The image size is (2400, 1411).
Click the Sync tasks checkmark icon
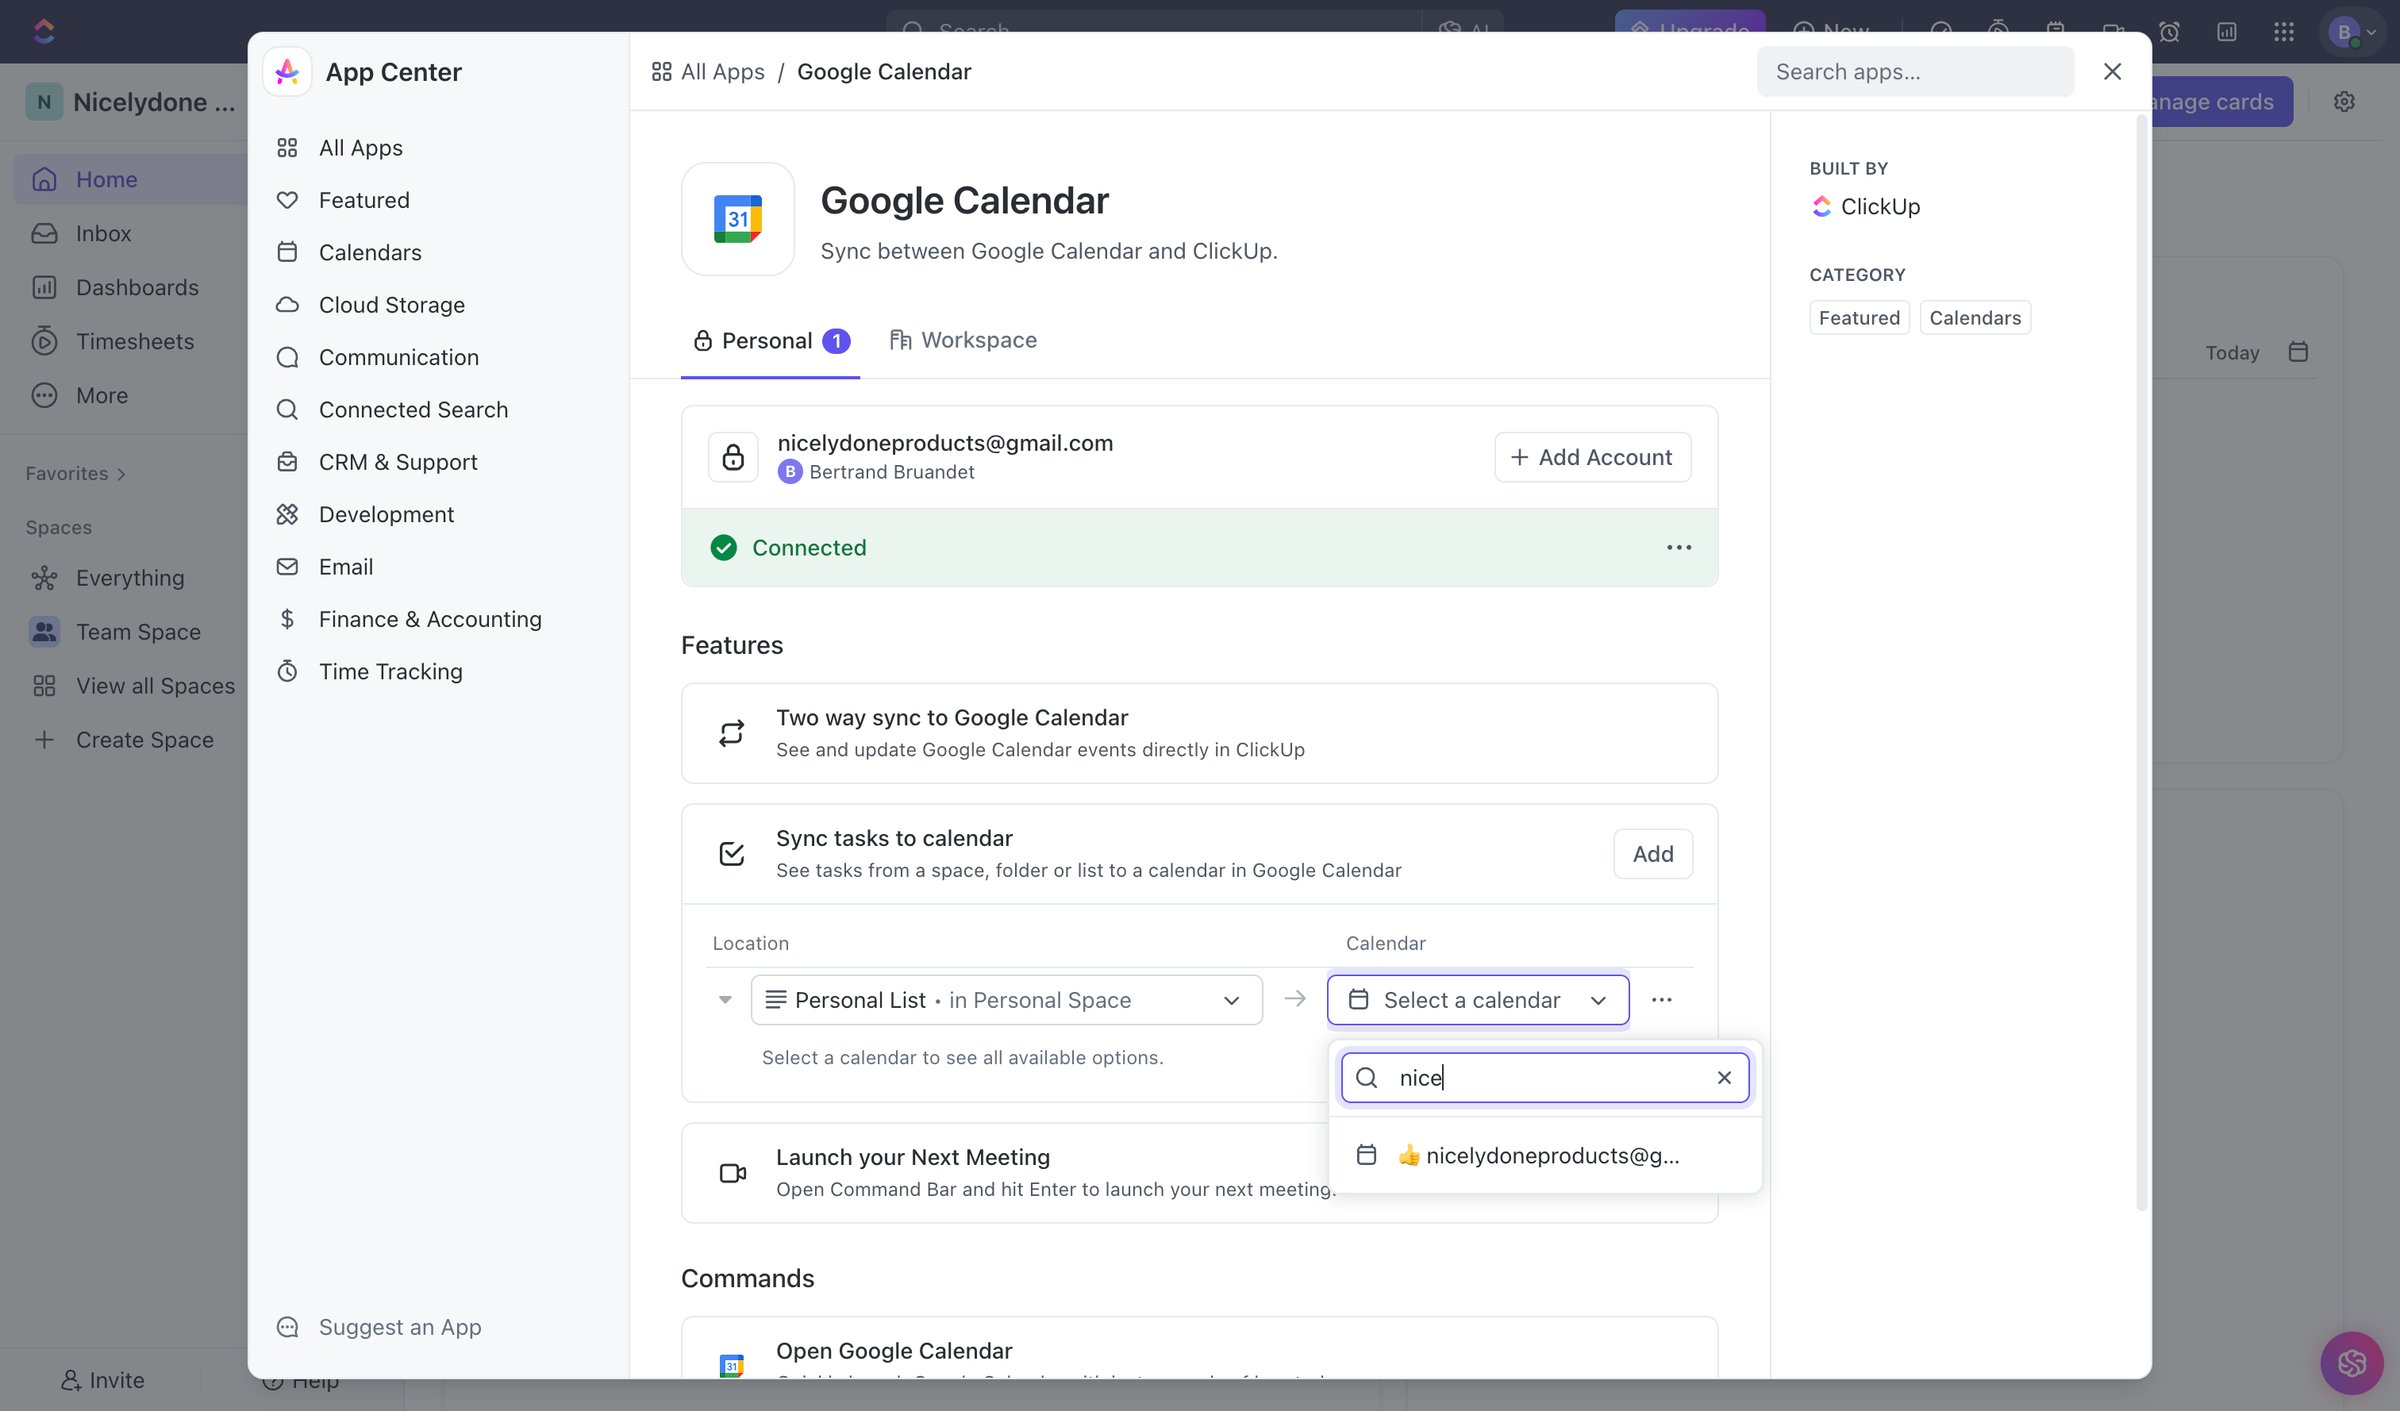pos(732,854)
